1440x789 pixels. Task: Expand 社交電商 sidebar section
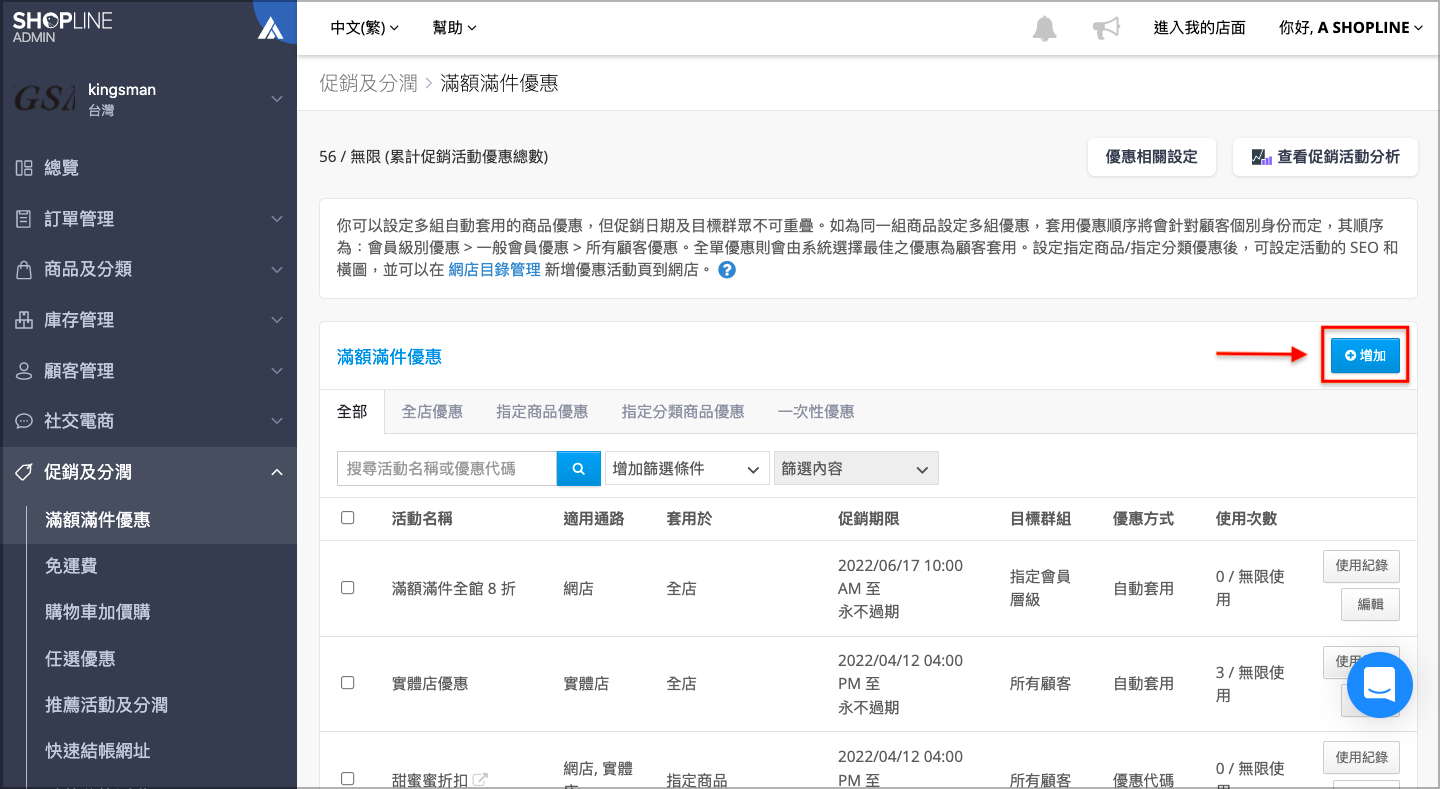(x=148, y=421)
